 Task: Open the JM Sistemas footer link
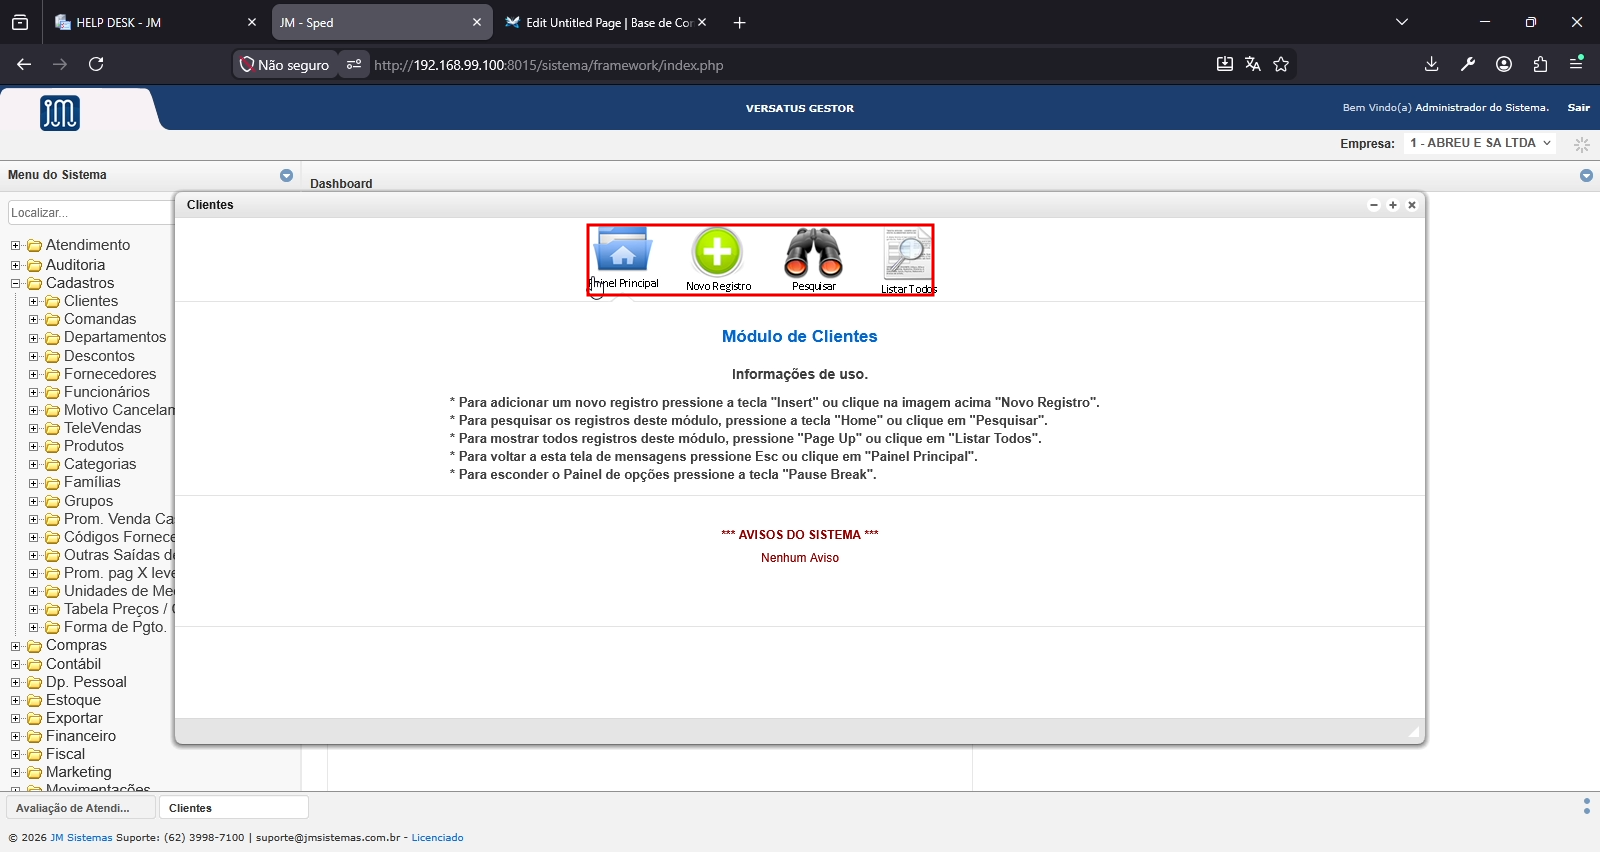coord(81,838)
